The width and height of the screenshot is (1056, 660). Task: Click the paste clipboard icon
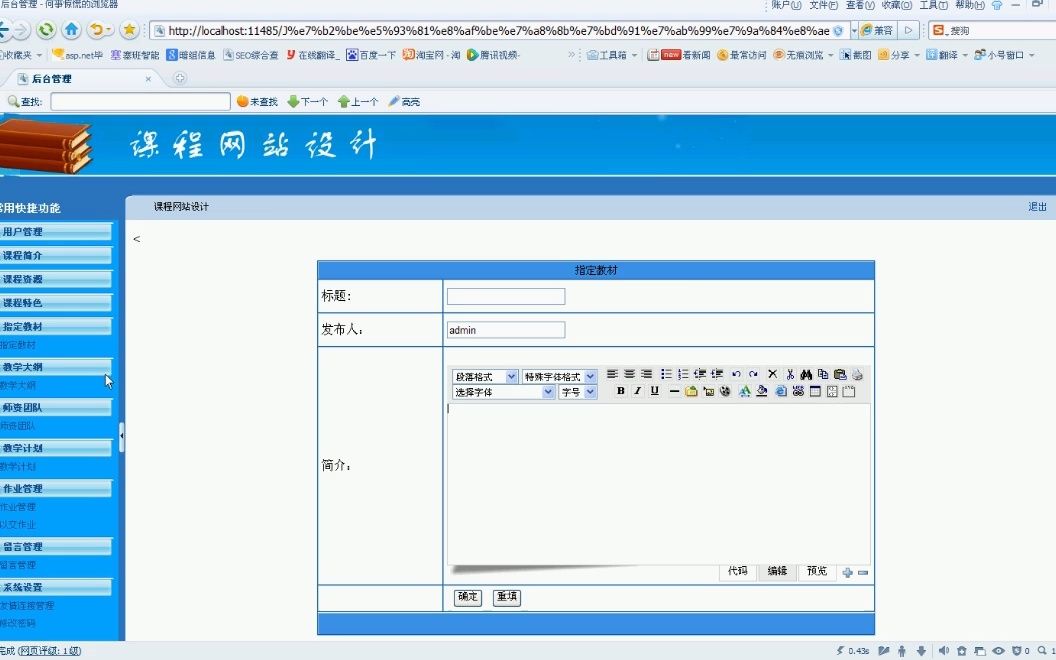tap(840, 374)
